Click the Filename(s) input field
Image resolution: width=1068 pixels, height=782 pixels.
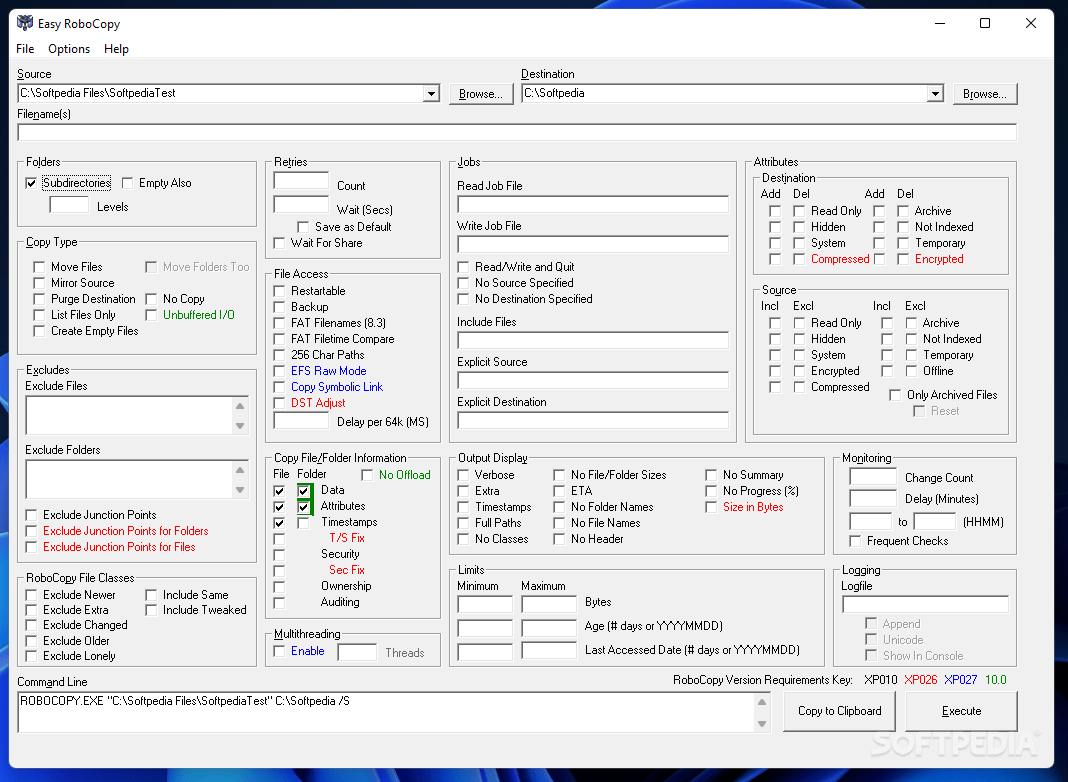(x=517, y=132)
